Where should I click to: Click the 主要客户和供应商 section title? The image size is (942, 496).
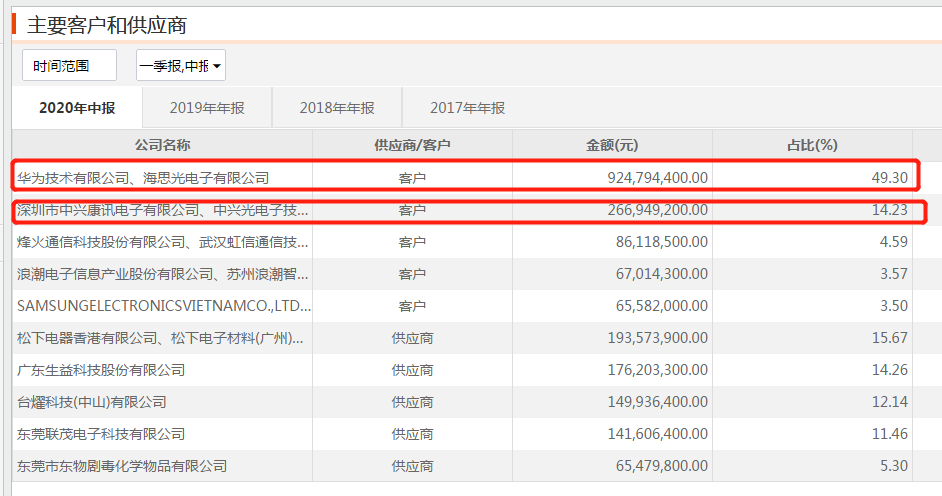(107, 25)
